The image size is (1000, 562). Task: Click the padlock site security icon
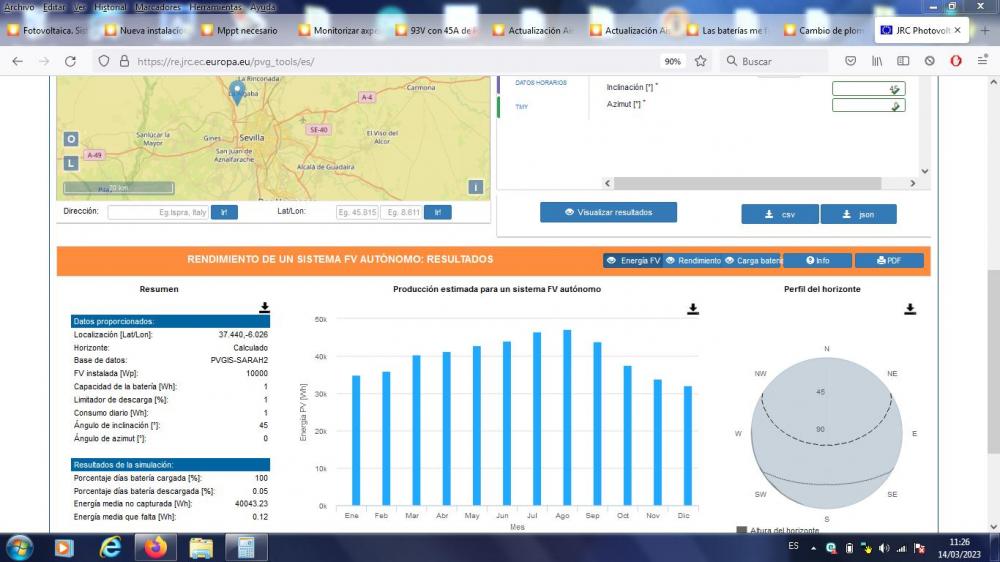tap(124, 61)
